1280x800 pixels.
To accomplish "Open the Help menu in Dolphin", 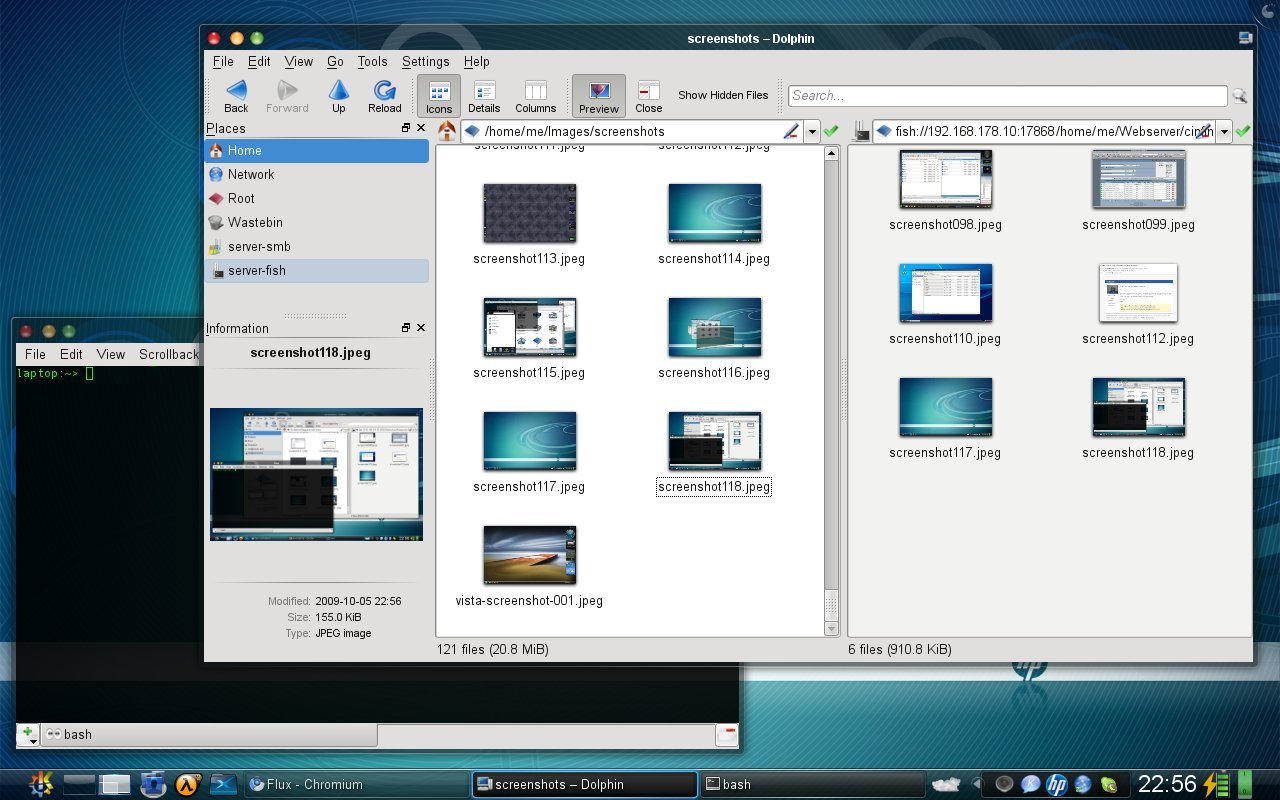I will click(x=476, y=61).
